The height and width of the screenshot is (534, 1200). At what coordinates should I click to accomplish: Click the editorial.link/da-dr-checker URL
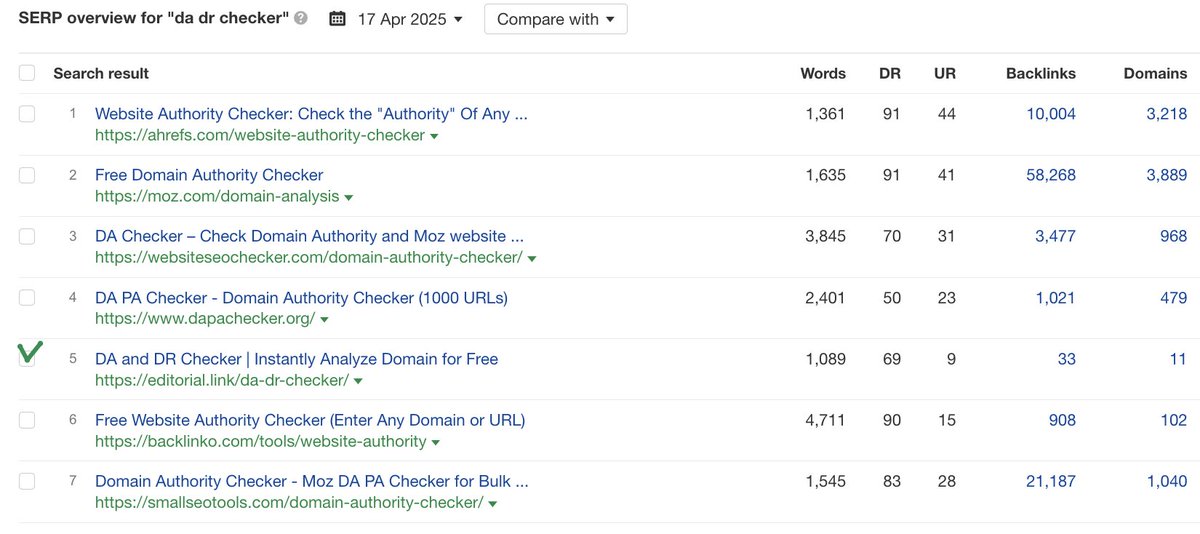tap(222, 380)
